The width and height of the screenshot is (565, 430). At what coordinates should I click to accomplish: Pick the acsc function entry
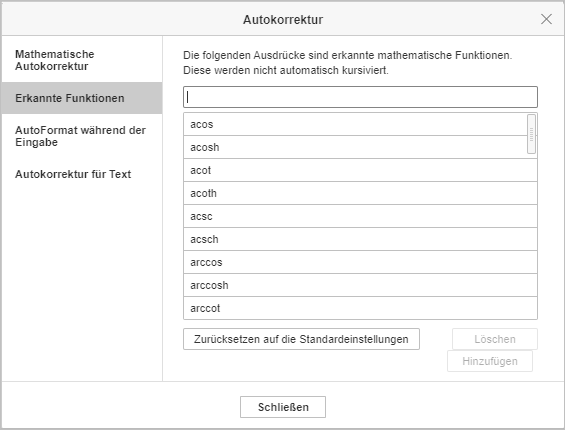tap(360, 216)
